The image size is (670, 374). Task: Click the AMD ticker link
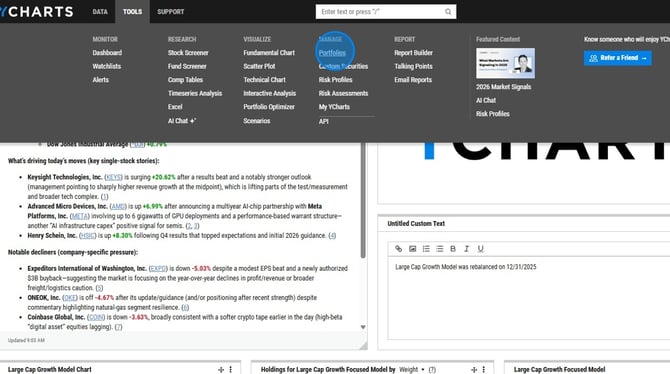pos(118,206)
